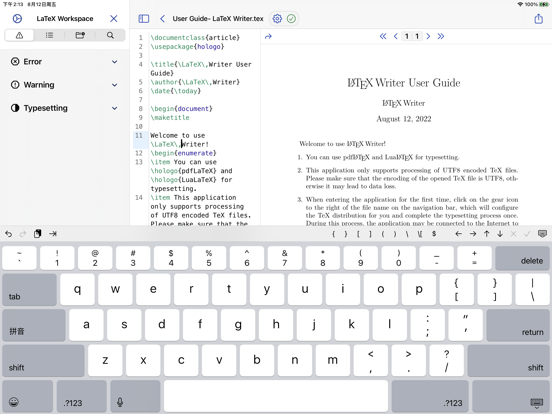
Task: Toggle the sidebar panel icon
Action: [x=144, y=19]
